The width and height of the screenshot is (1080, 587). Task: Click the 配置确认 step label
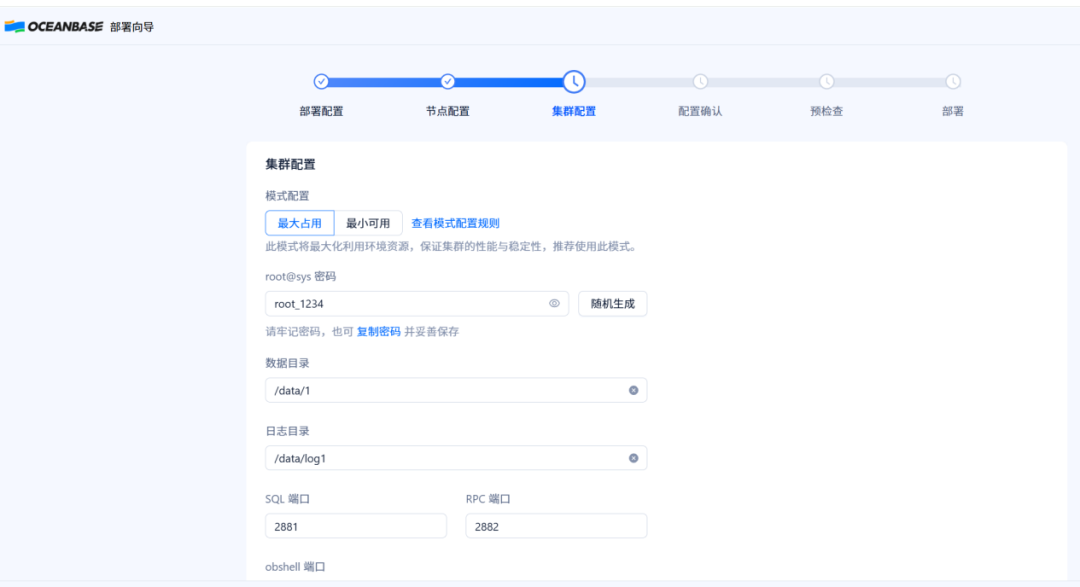(698, 110)
